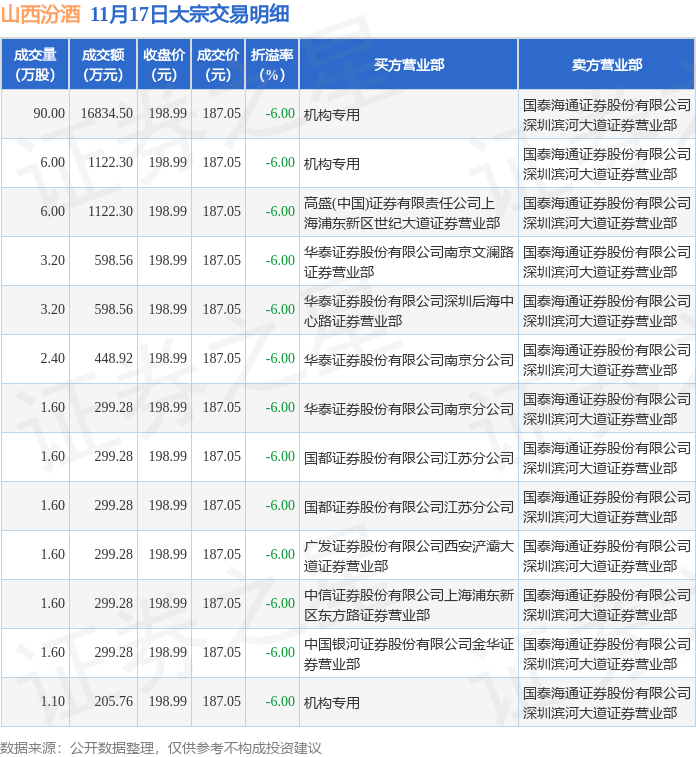Viewport: 696px width, 757px height.
Task: Click the 成交价(元) column header
Action: coord(218,65)
